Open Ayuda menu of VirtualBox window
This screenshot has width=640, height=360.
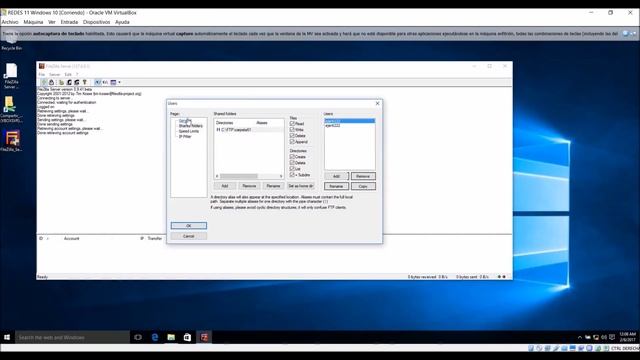tap(122, 22)
